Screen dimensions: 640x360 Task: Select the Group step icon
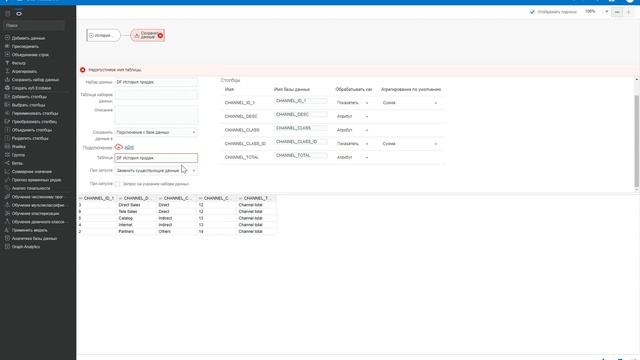[x=7, y=155]
